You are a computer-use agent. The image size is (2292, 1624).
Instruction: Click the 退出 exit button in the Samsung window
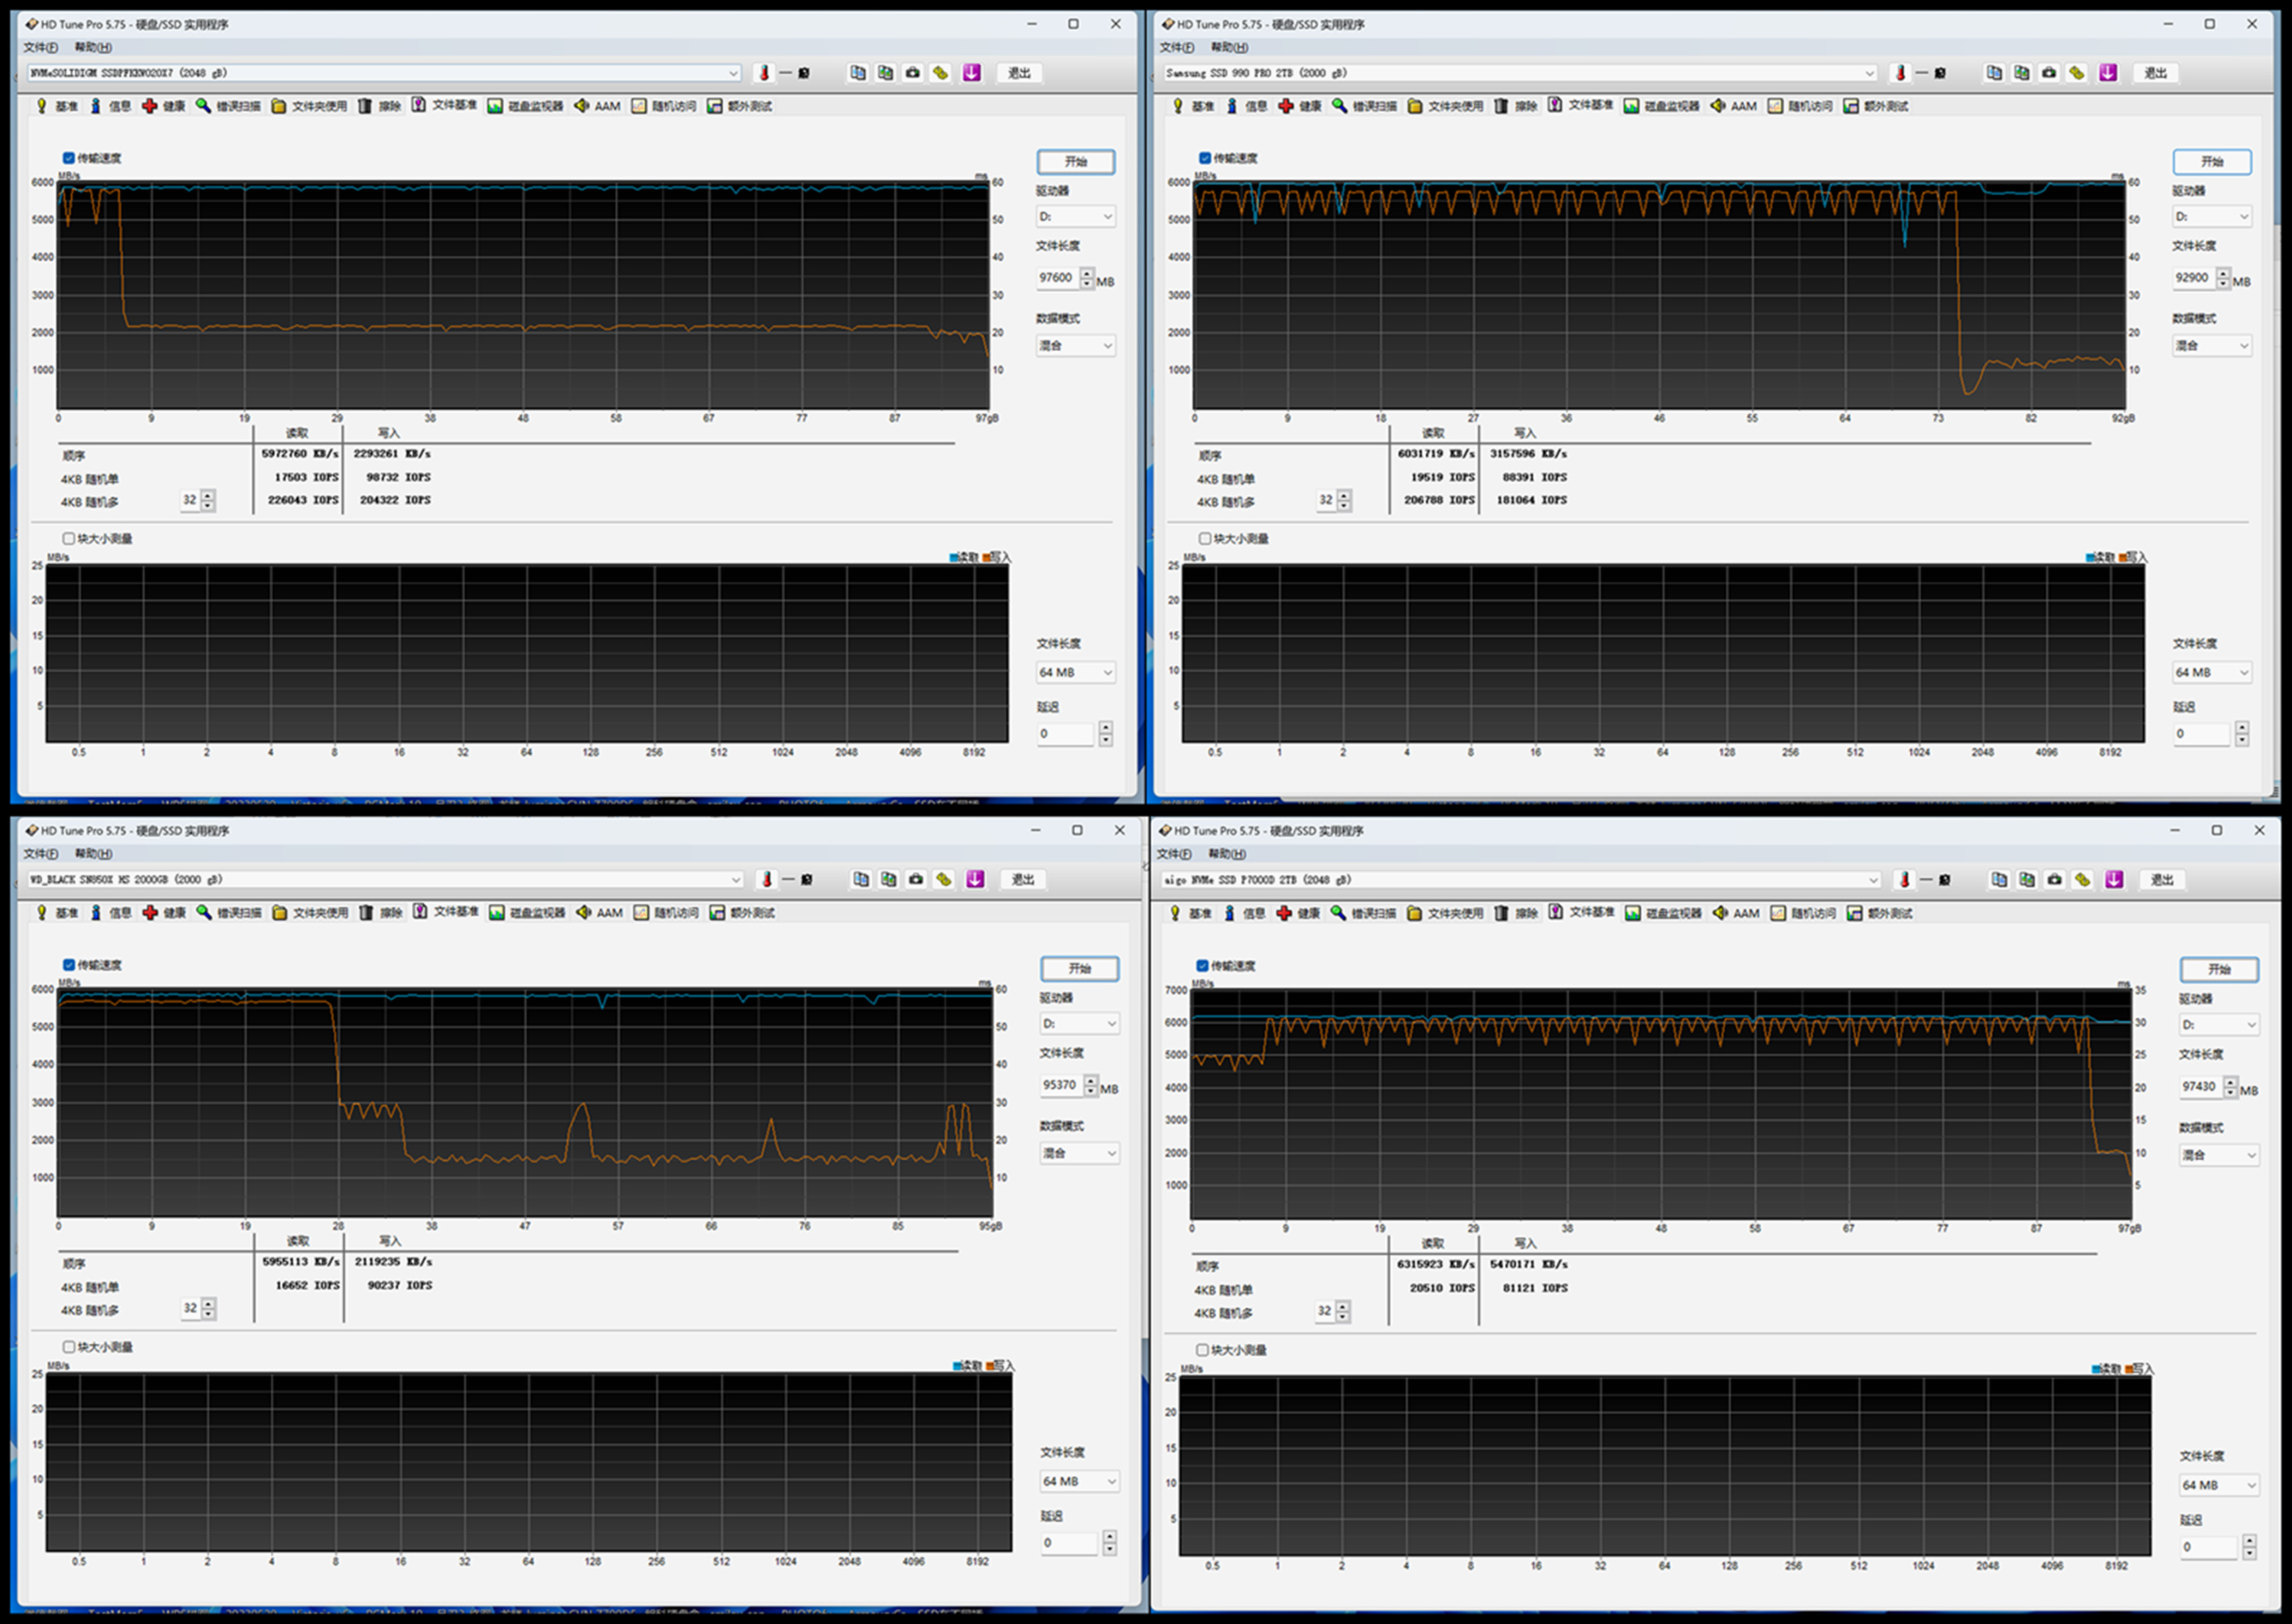tap(2155, 73)
